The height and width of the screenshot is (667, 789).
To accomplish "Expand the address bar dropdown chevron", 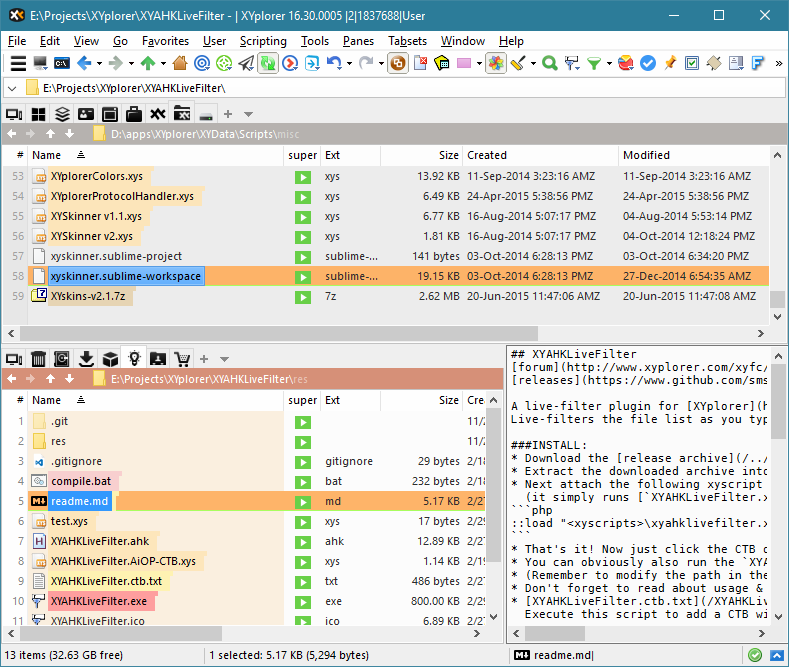I will click(12, 88).
